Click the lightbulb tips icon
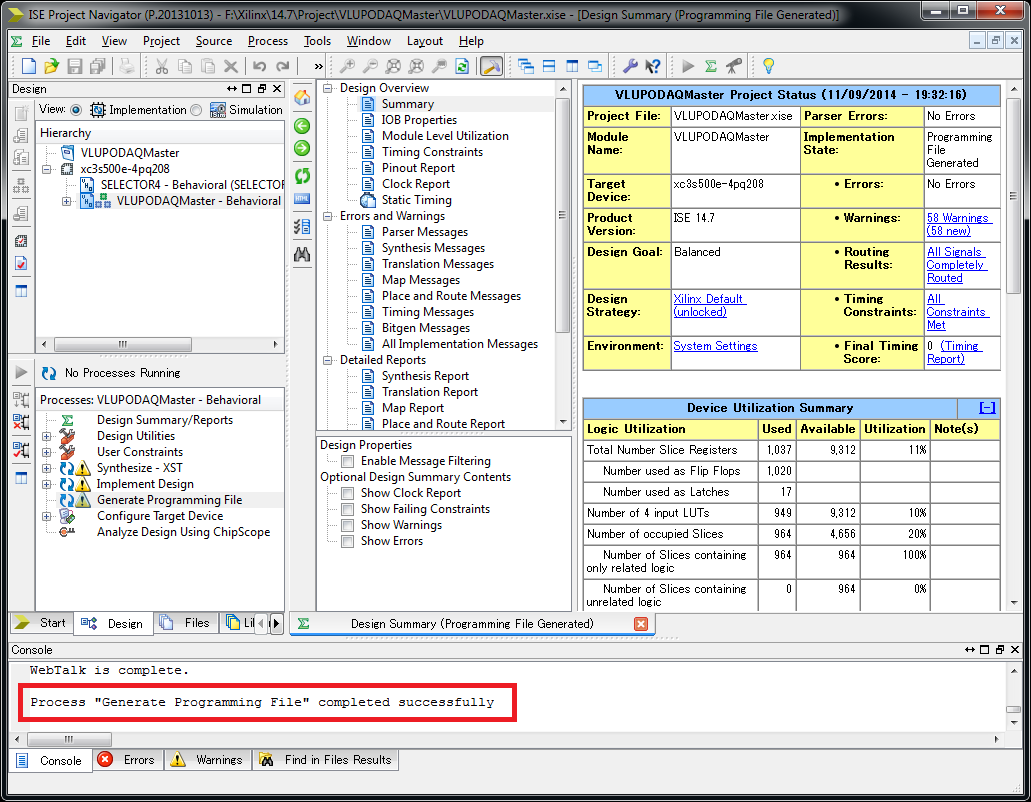This screenshot has height=802, width=1031. tap(768, 66)
